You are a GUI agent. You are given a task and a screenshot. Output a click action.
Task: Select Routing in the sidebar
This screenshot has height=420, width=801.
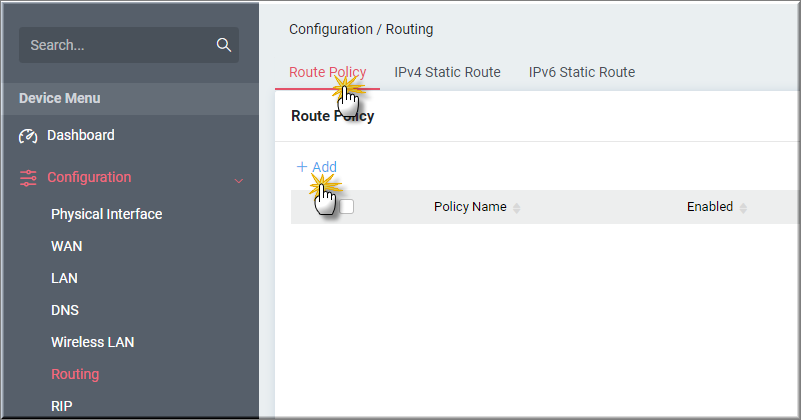click(x=75, y=375)
